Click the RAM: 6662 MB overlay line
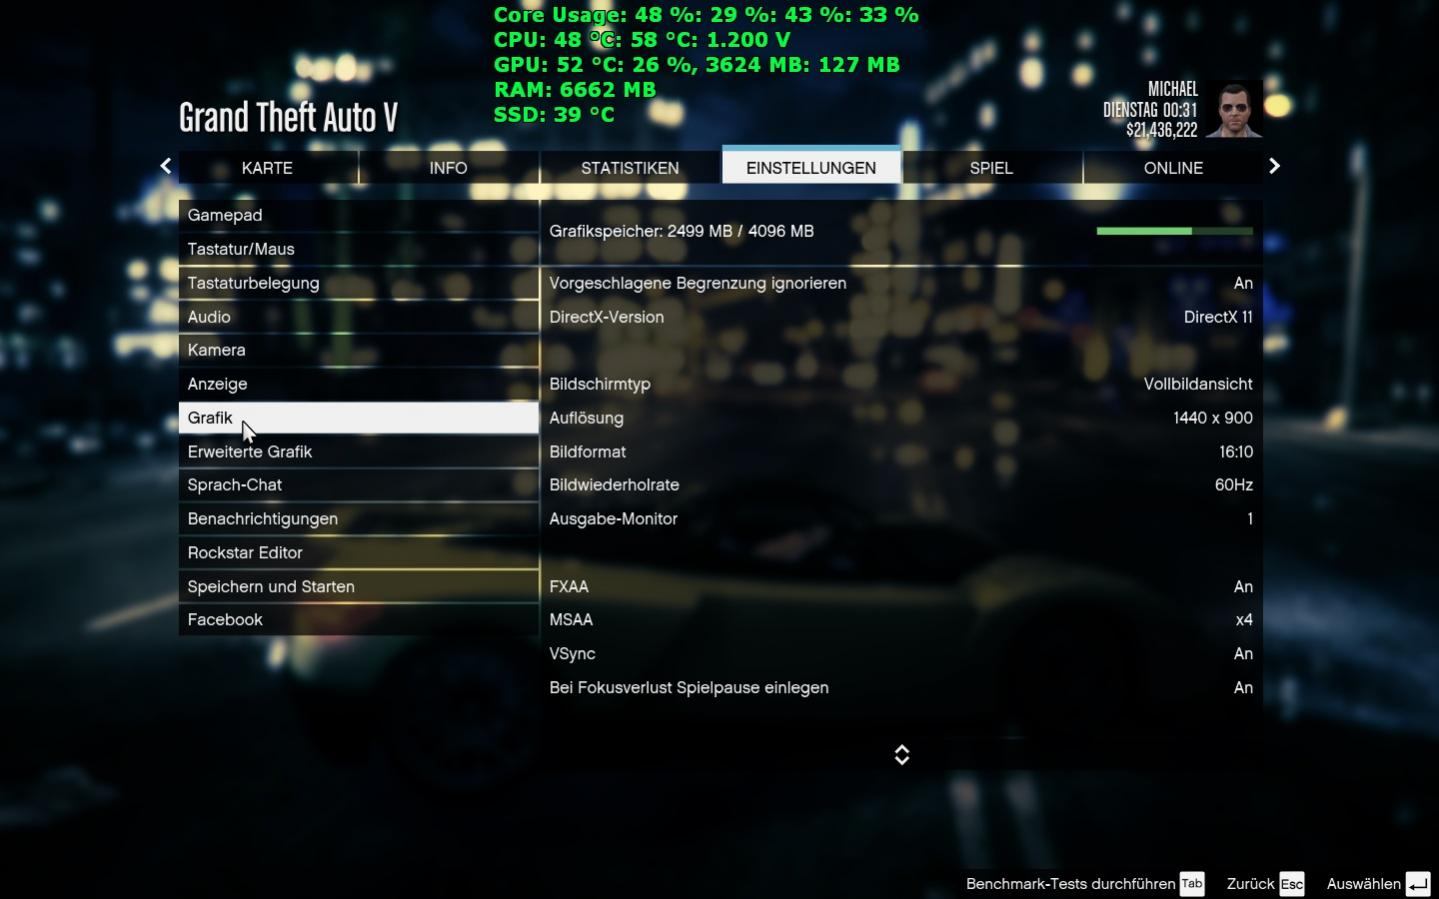The image size is (1439, 899). (575, 90)
